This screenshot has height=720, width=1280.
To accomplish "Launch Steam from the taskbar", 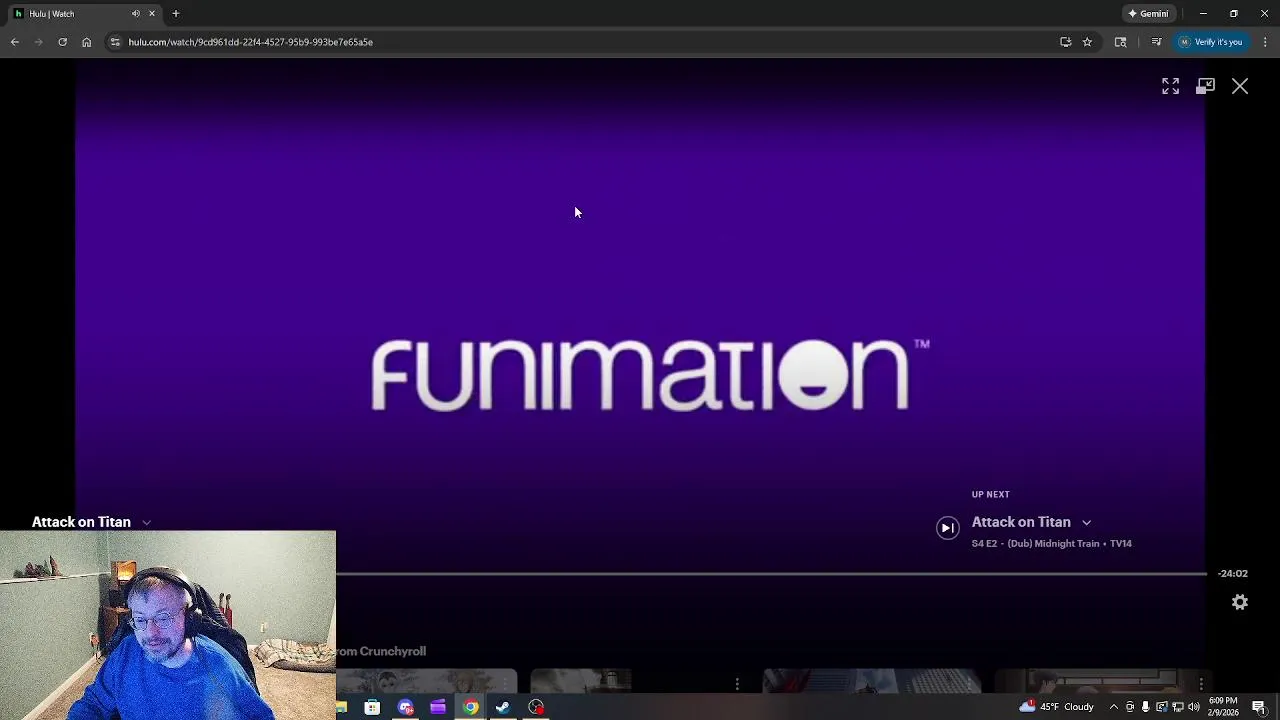I will pyautogui.click(x=503, y=707).
